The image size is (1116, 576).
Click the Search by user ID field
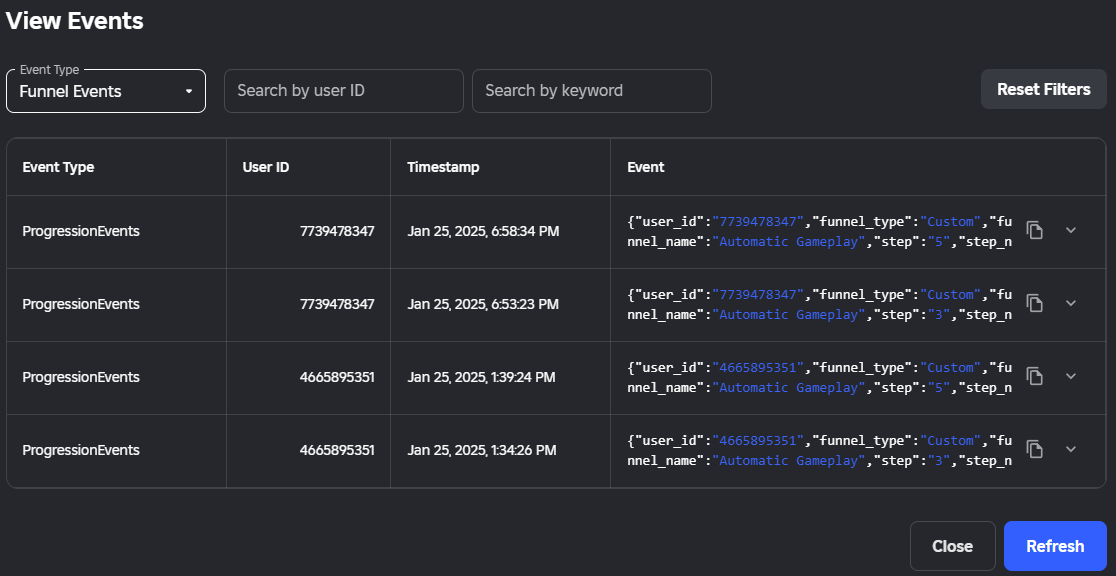coord(344,91)
